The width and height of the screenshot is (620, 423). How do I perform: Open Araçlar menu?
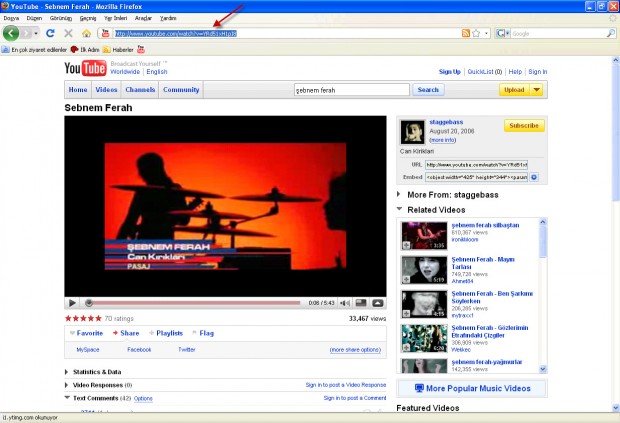[x=143, y=18]
